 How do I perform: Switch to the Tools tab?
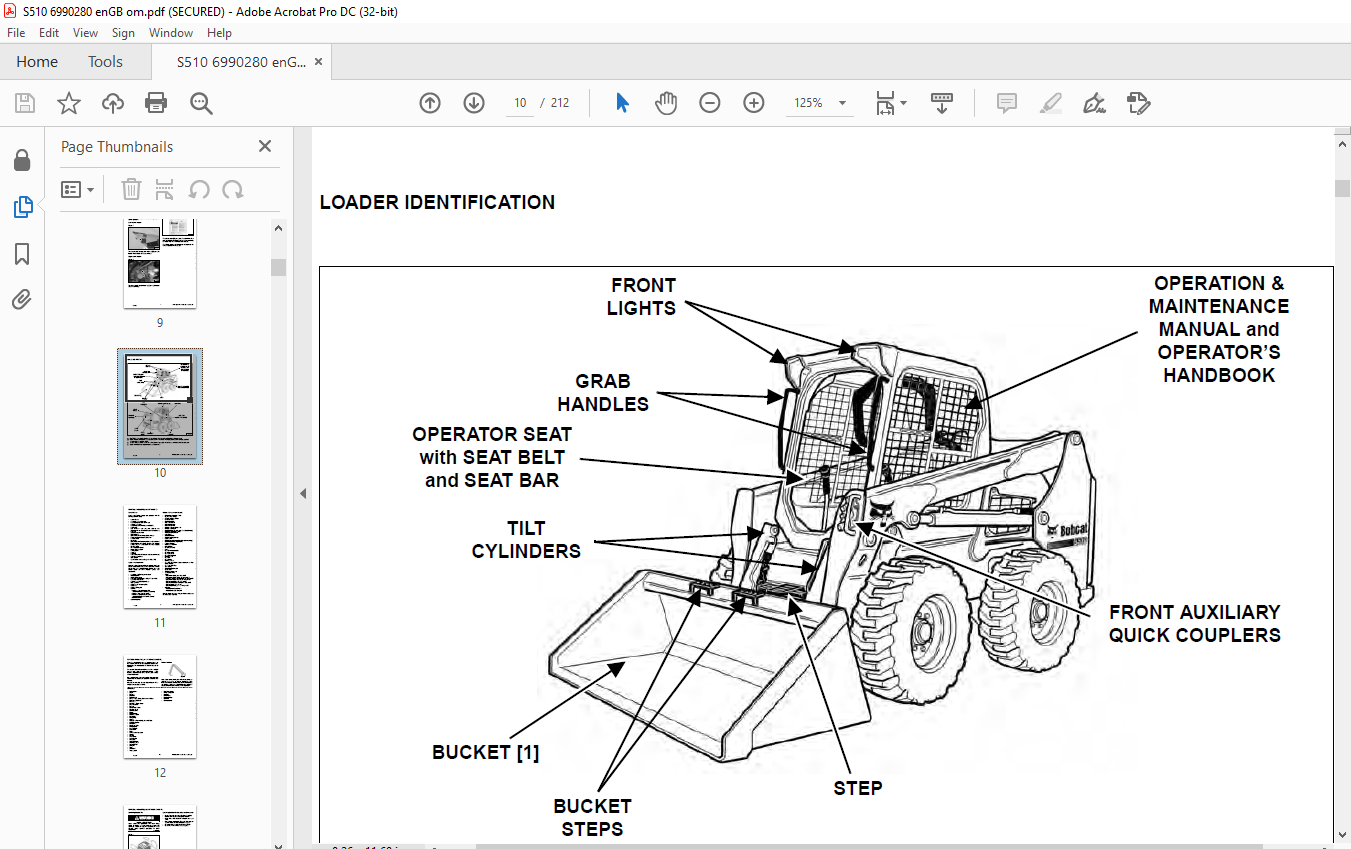(x=105, y=62)
